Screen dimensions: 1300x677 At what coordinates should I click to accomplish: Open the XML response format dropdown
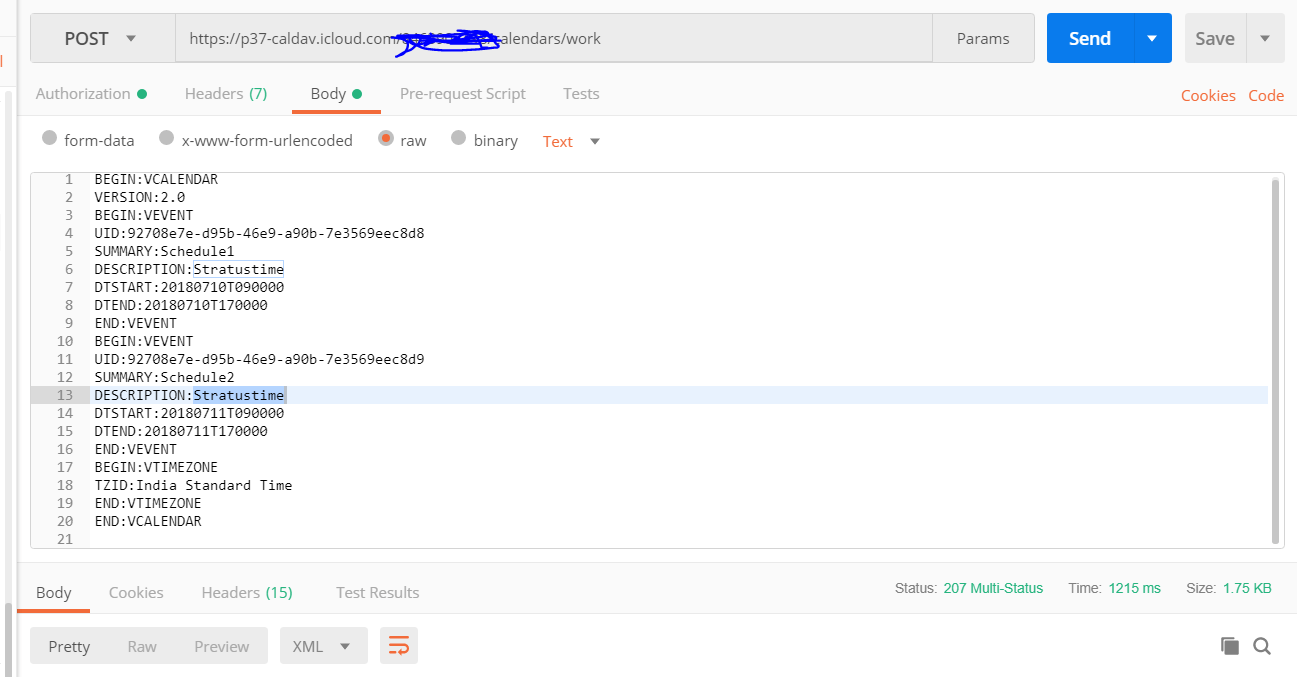[x=323, y=646]
